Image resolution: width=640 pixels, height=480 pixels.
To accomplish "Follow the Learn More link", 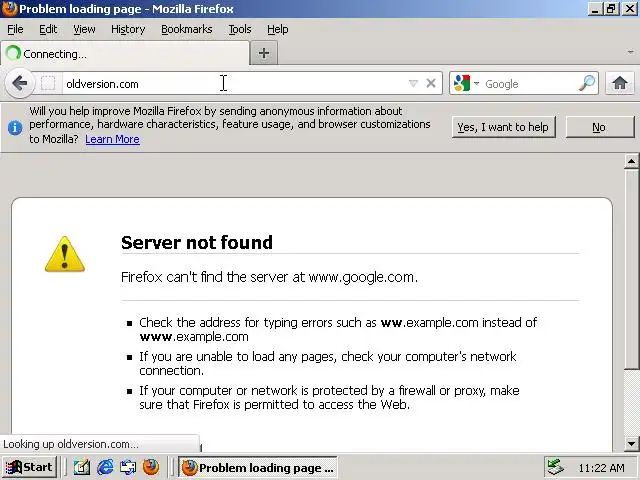I will click(112, 139).
